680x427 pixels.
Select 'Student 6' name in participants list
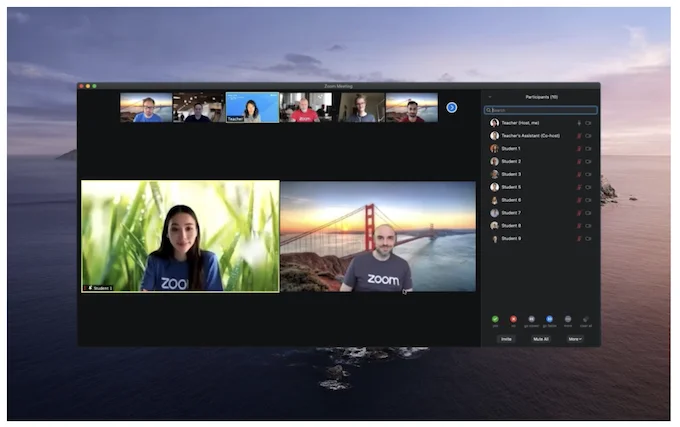[511, 200]
